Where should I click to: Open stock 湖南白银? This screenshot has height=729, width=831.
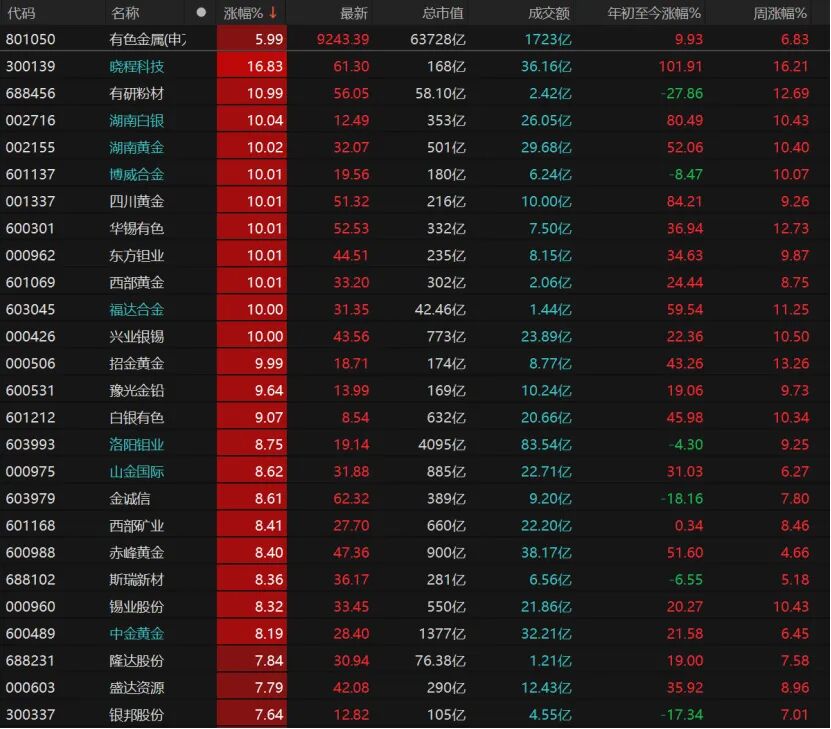pyautogui.click(x=137, y=121)
